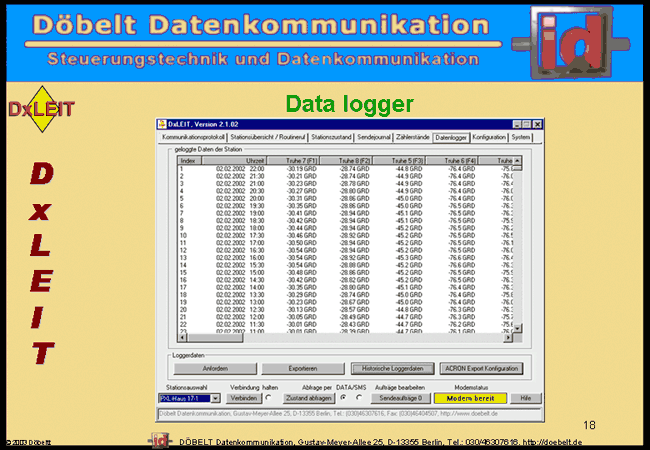Viewport: 650px width, 450px height.
Task: Click the Truhe 7 (F1) column header
Action: point(293,160)
